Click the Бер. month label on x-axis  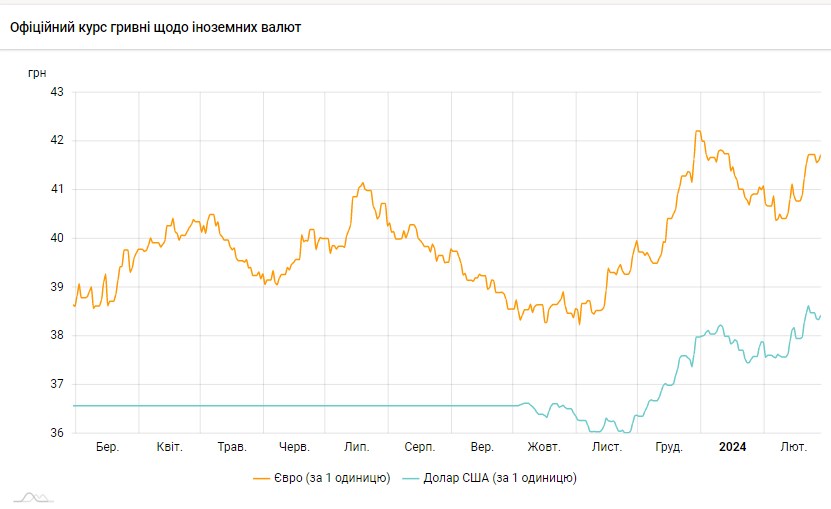108,447
